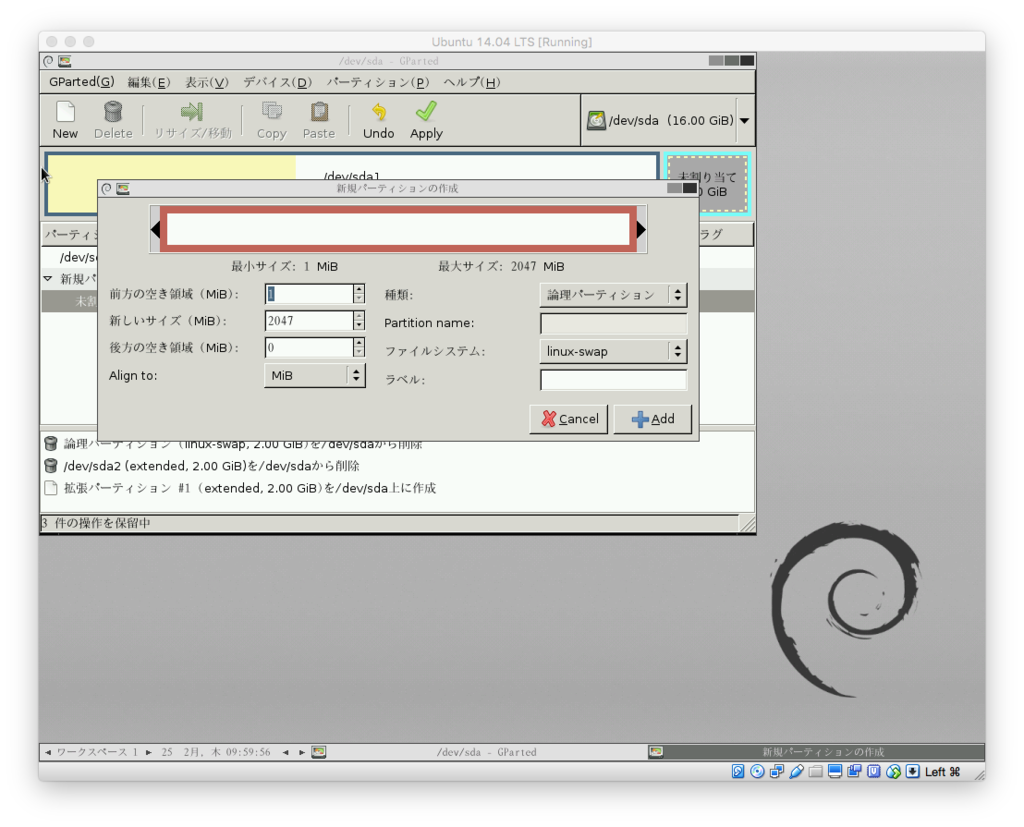
Task: Click the /dev/sda2 (extended, 2.00 GiB) delete operation
Action: pyautogui.click(x=212, y=466)
